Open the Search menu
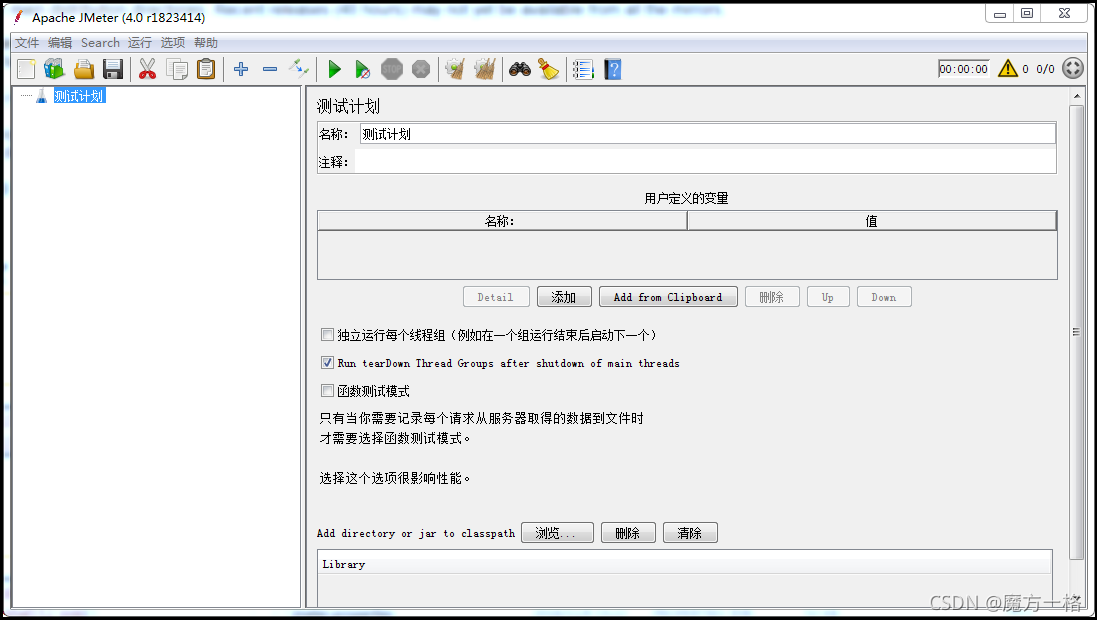The height and width of the screenshot is (621, 1097). (x=100, y=43)
